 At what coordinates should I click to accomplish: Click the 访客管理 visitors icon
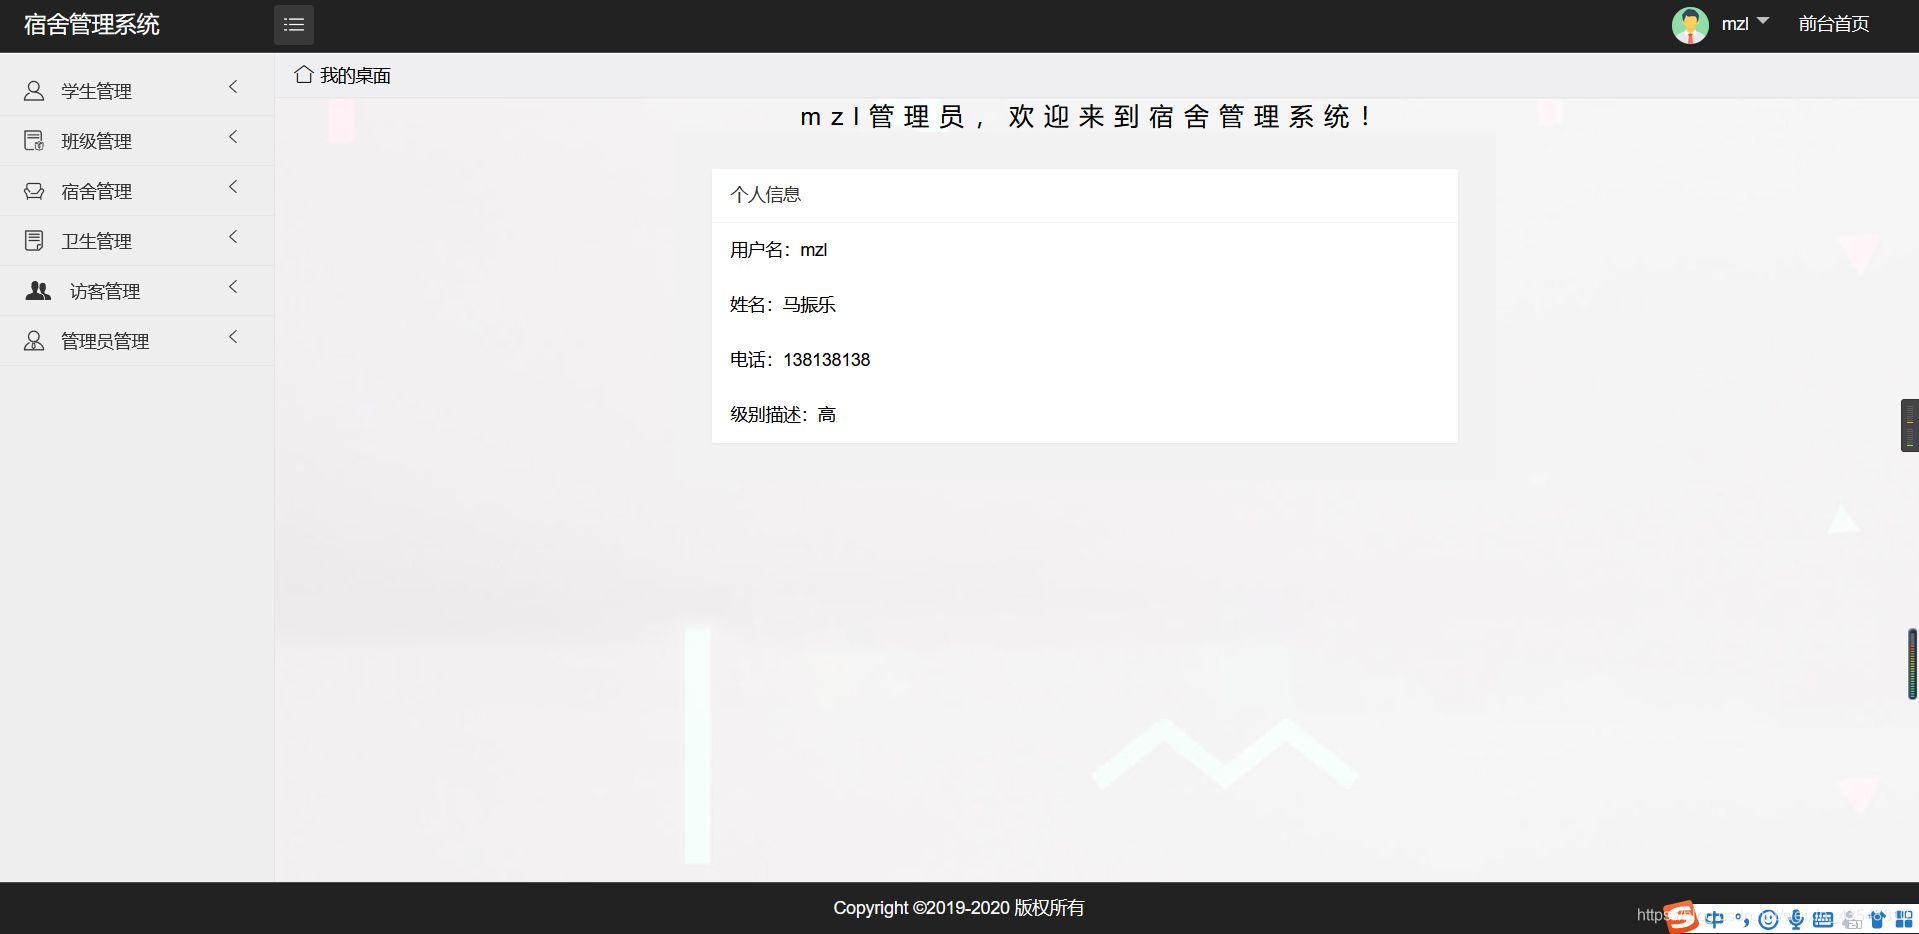click(x=37, y=290)
